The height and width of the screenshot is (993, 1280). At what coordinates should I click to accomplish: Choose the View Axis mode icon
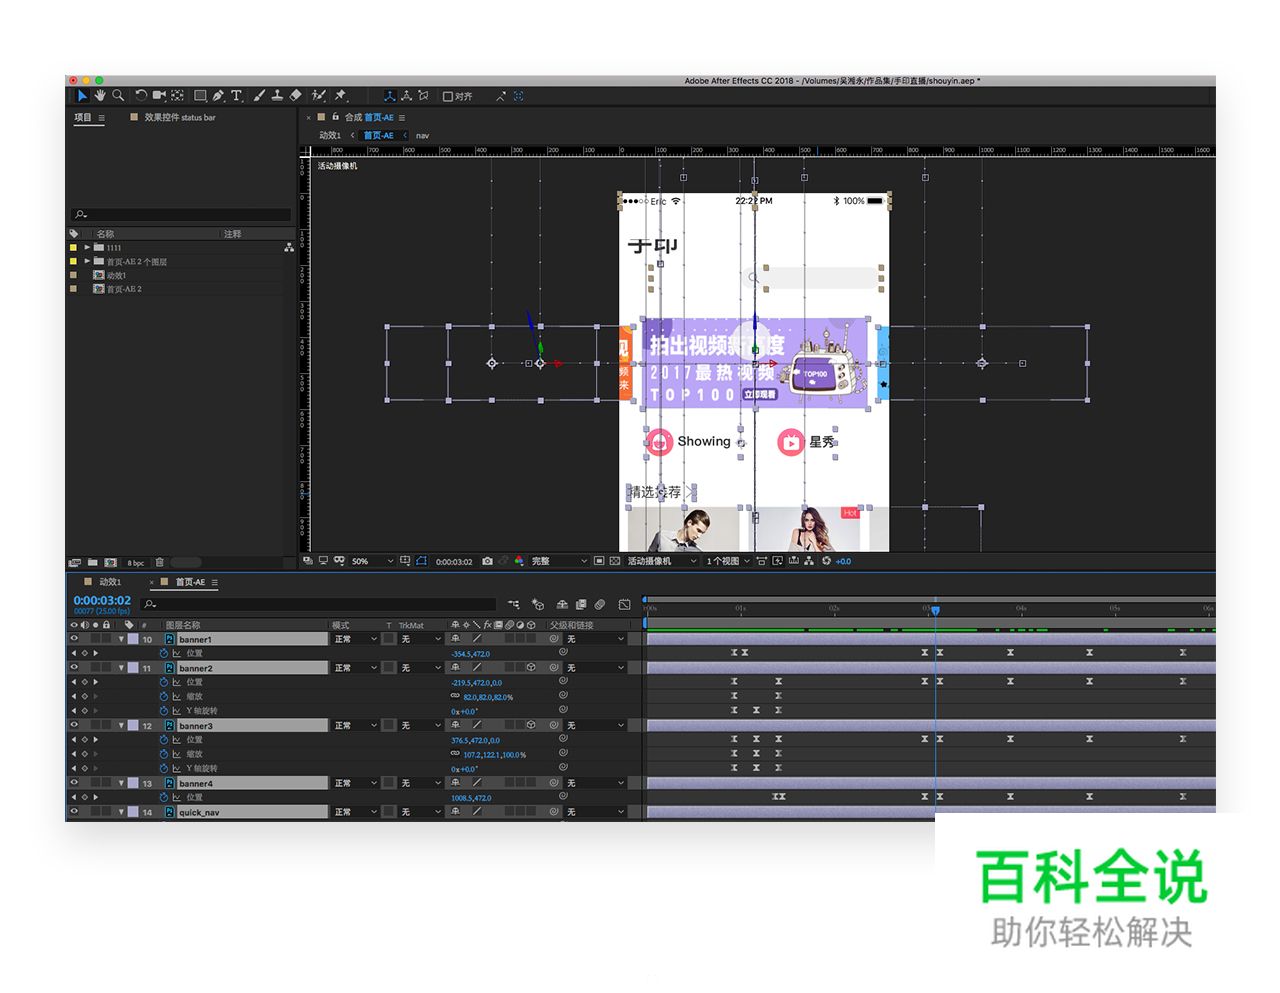[x=423, y=96]
